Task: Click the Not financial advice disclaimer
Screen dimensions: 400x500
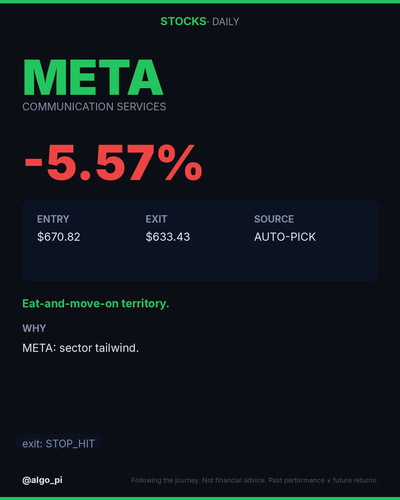Action: (x=254, y=480)
